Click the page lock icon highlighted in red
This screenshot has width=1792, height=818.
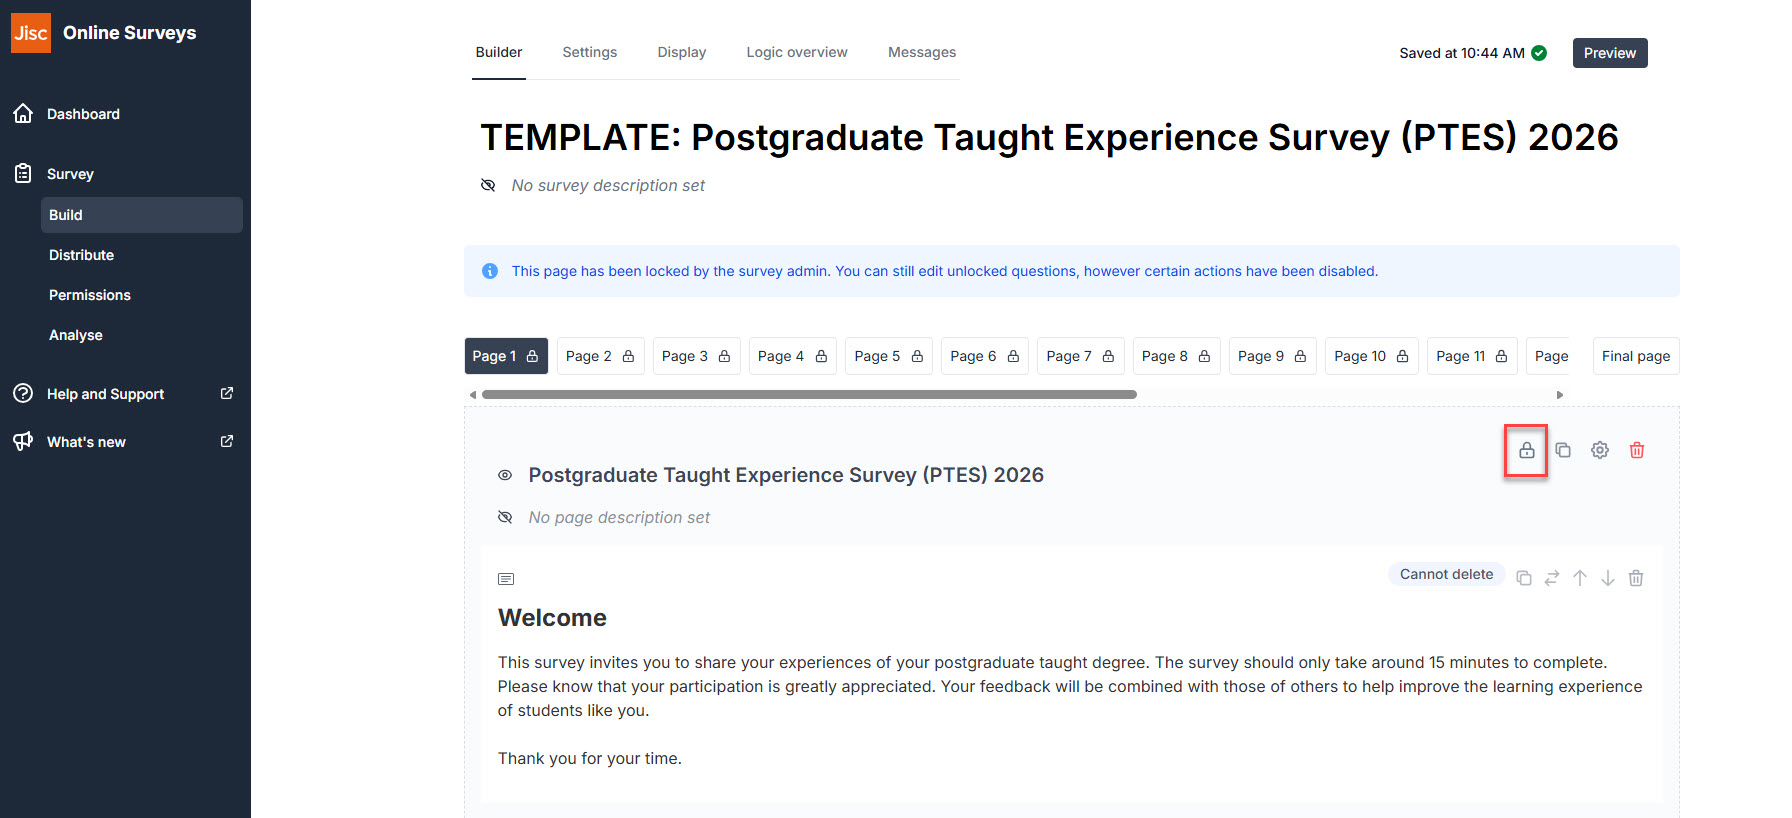tap(1526, 450)
